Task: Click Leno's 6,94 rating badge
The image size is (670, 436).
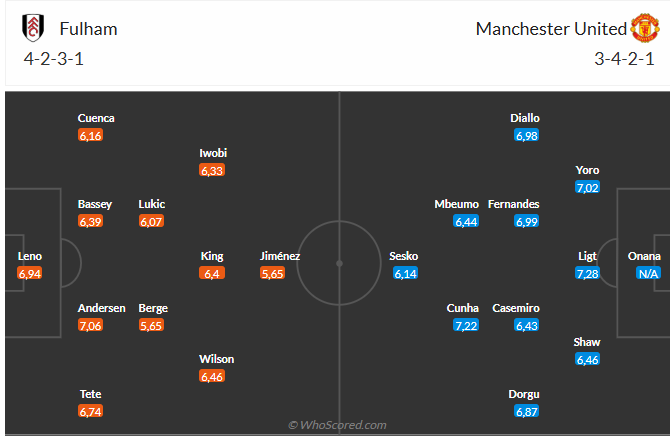Action: [30, 273]
